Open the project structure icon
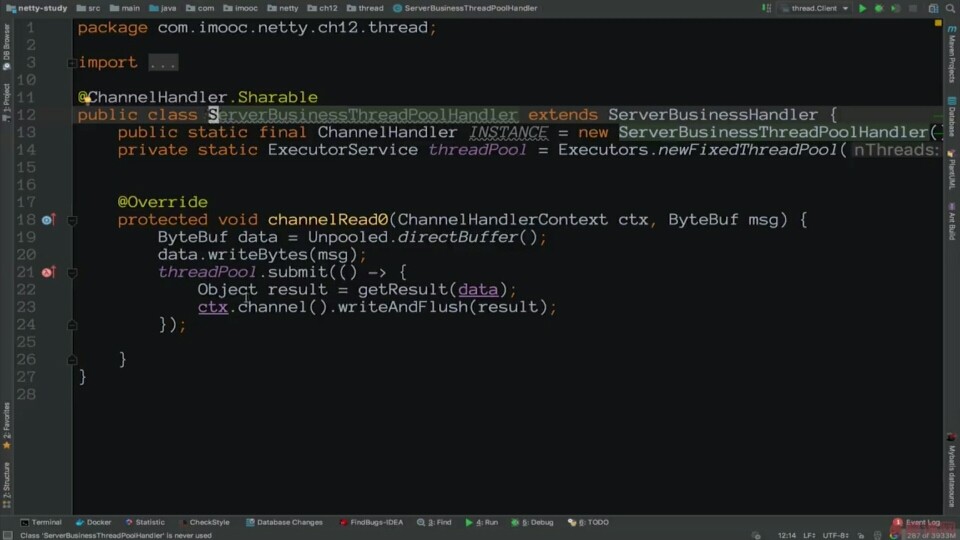The height and width of the screenshot is (540, 960). click(933, 9)
